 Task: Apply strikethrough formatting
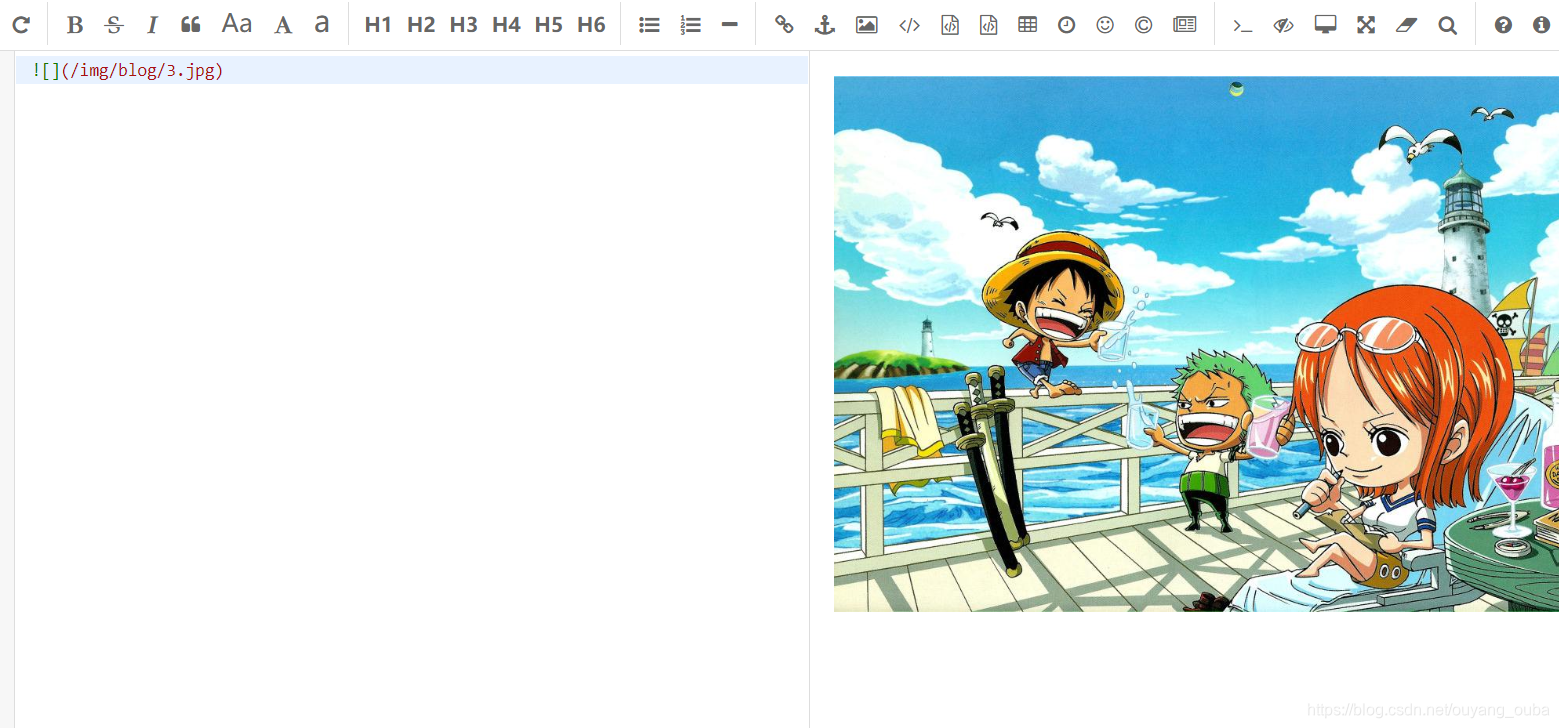click(114, 25)
